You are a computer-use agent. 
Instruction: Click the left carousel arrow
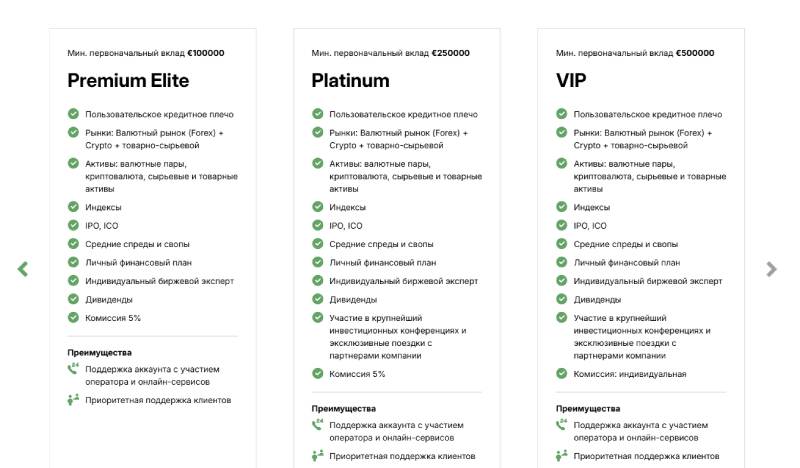point(22,269)
